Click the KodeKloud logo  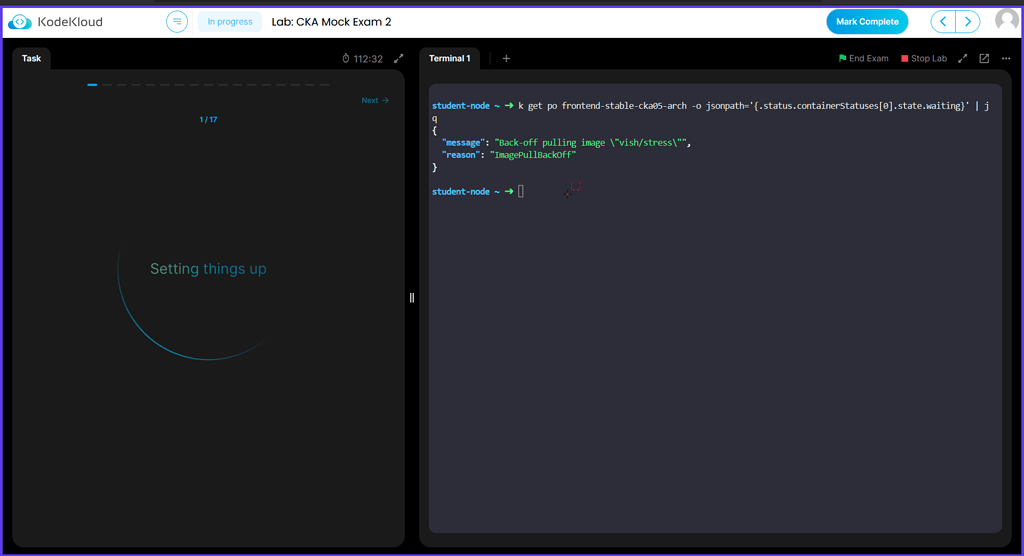(56, 21)
